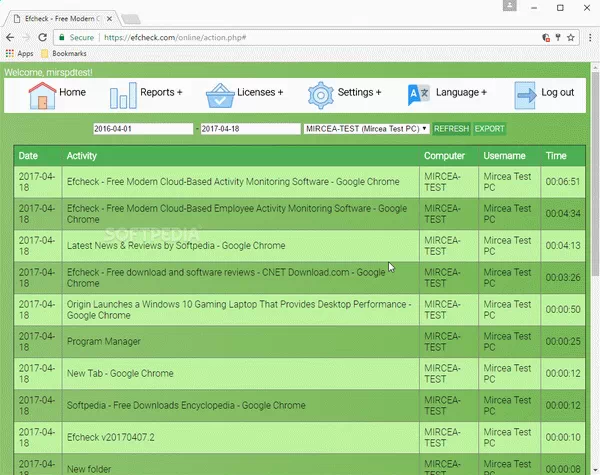
Task: Click the Settings gear icon
Action: [x=320, y=95]
